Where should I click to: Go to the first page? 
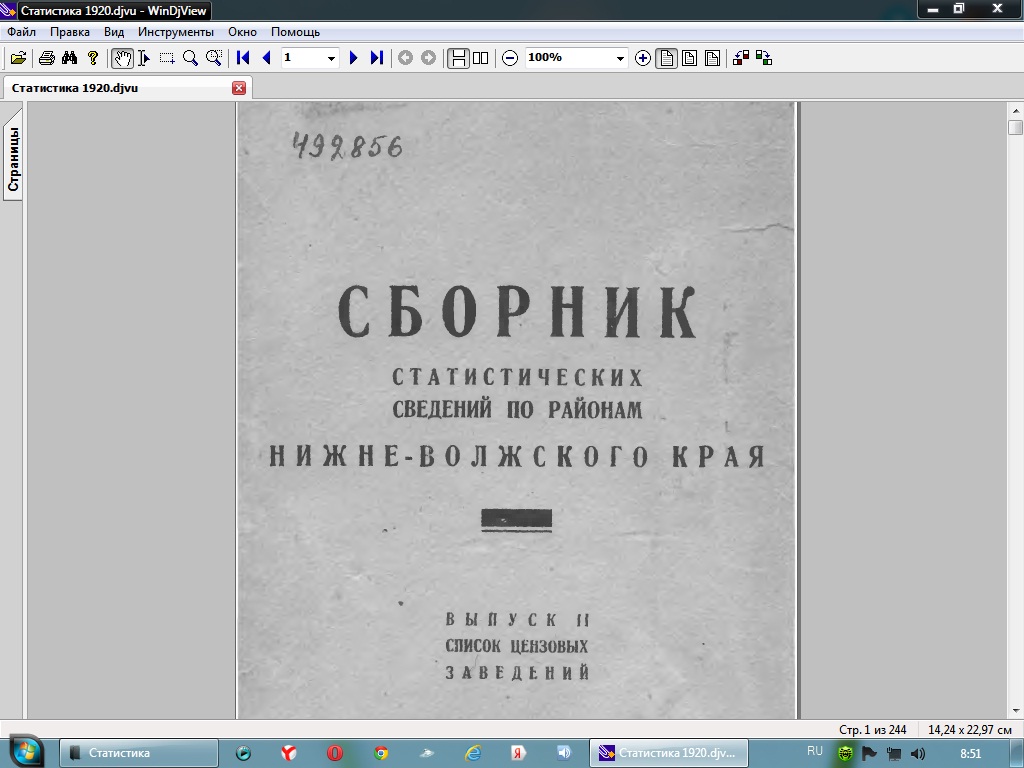coord(243,58)
